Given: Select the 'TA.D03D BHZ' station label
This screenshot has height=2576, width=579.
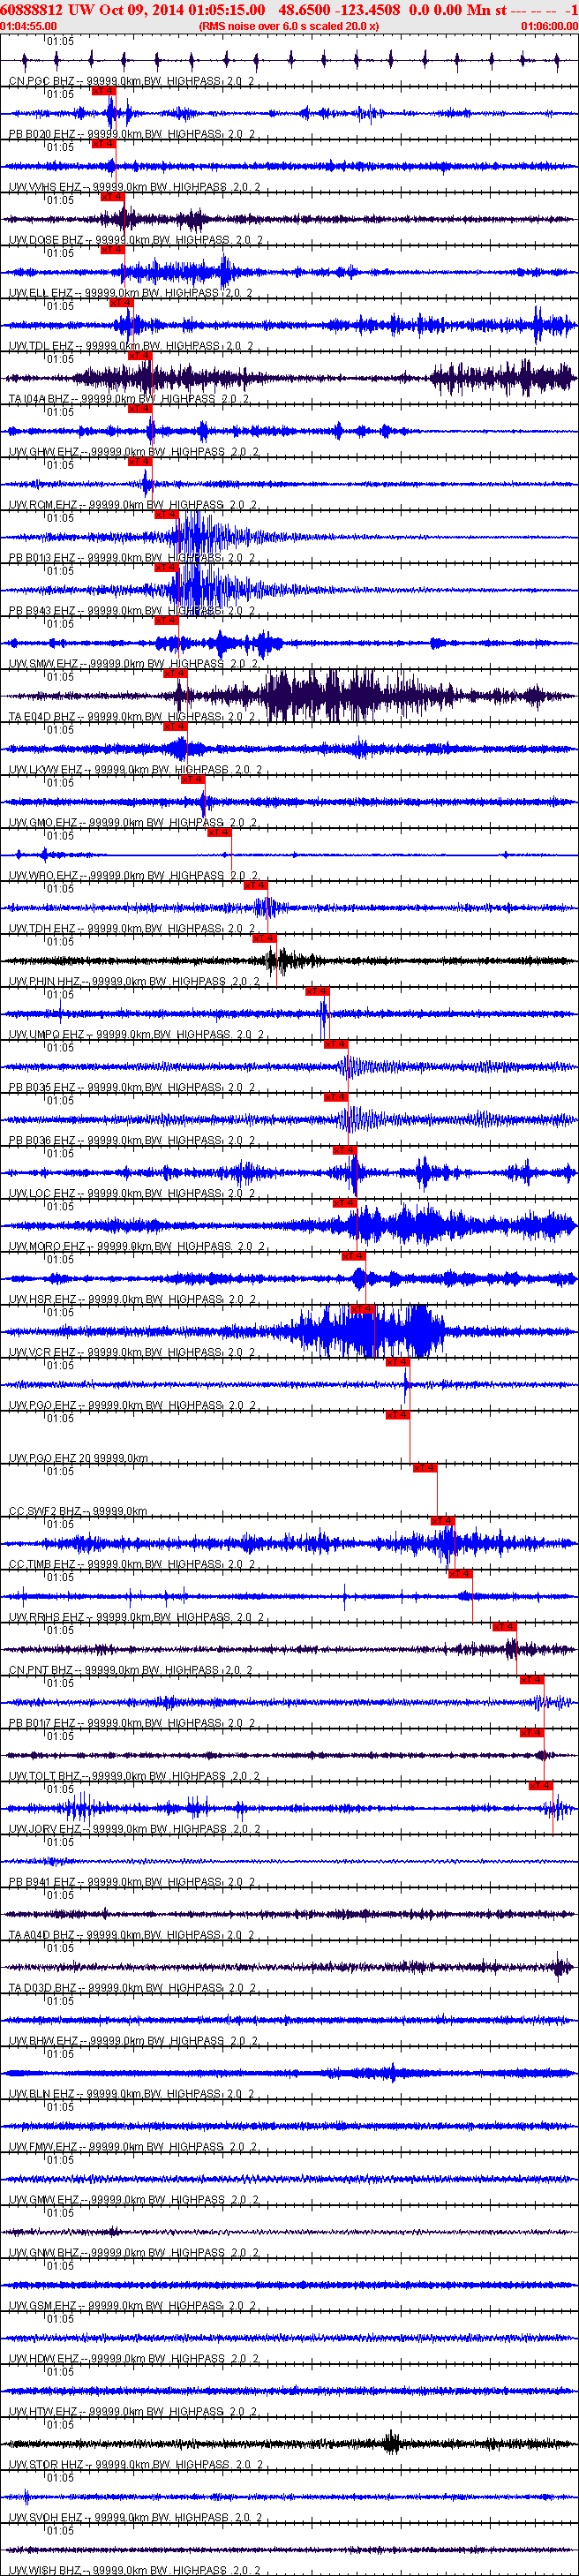Looking at the screenshot, I should pyautogui.click(x=42, y=1989).
